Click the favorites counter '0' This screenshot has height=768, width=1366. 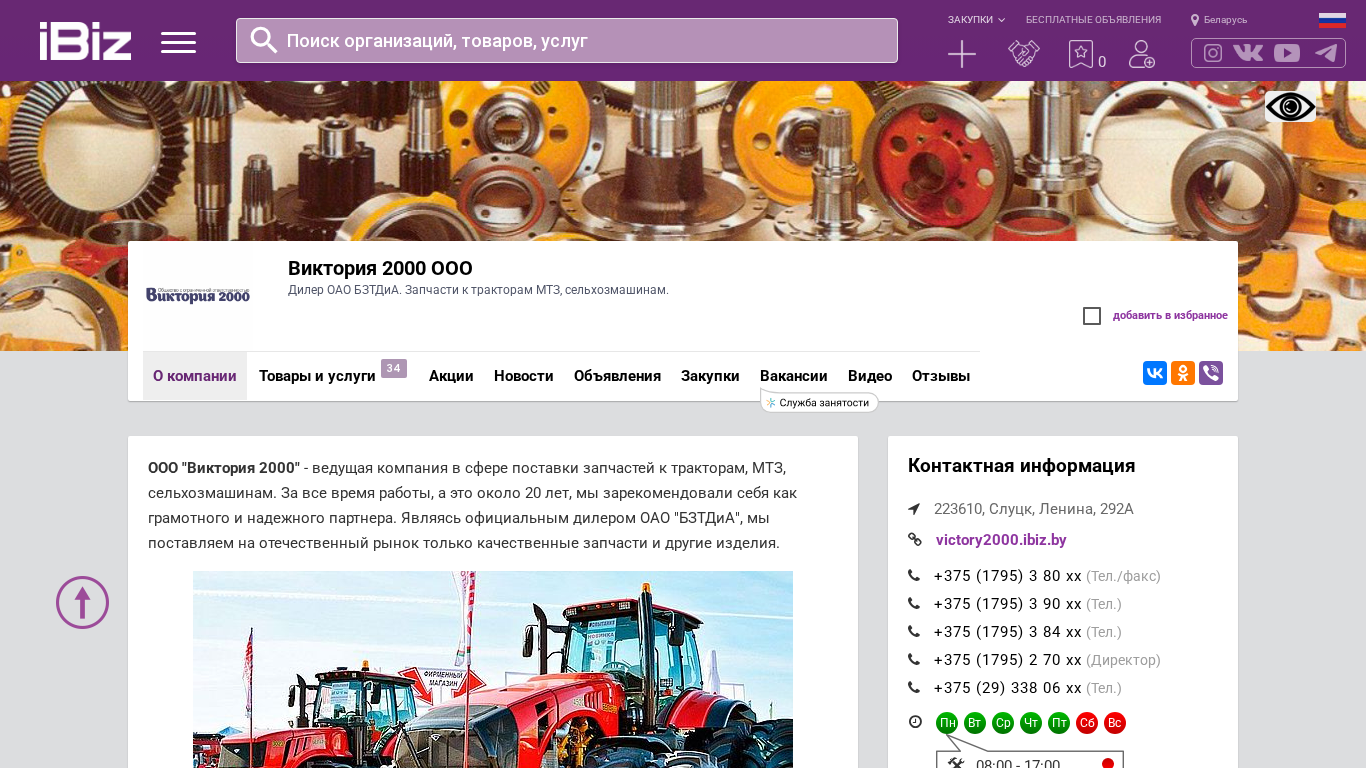pyautogui.click(x=1102, y=62)
